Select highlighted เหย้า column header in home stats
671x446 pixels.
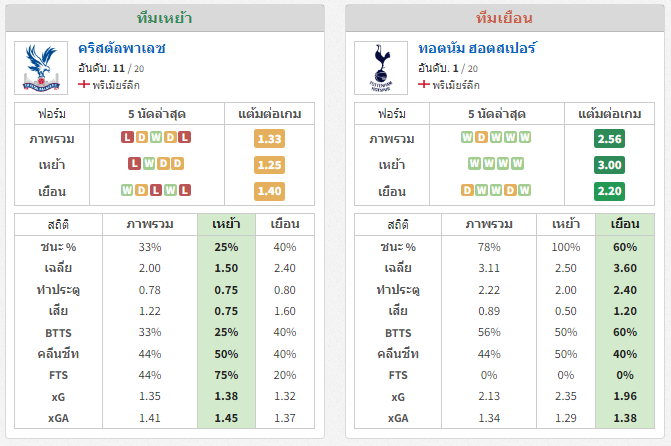pos(226,224)
